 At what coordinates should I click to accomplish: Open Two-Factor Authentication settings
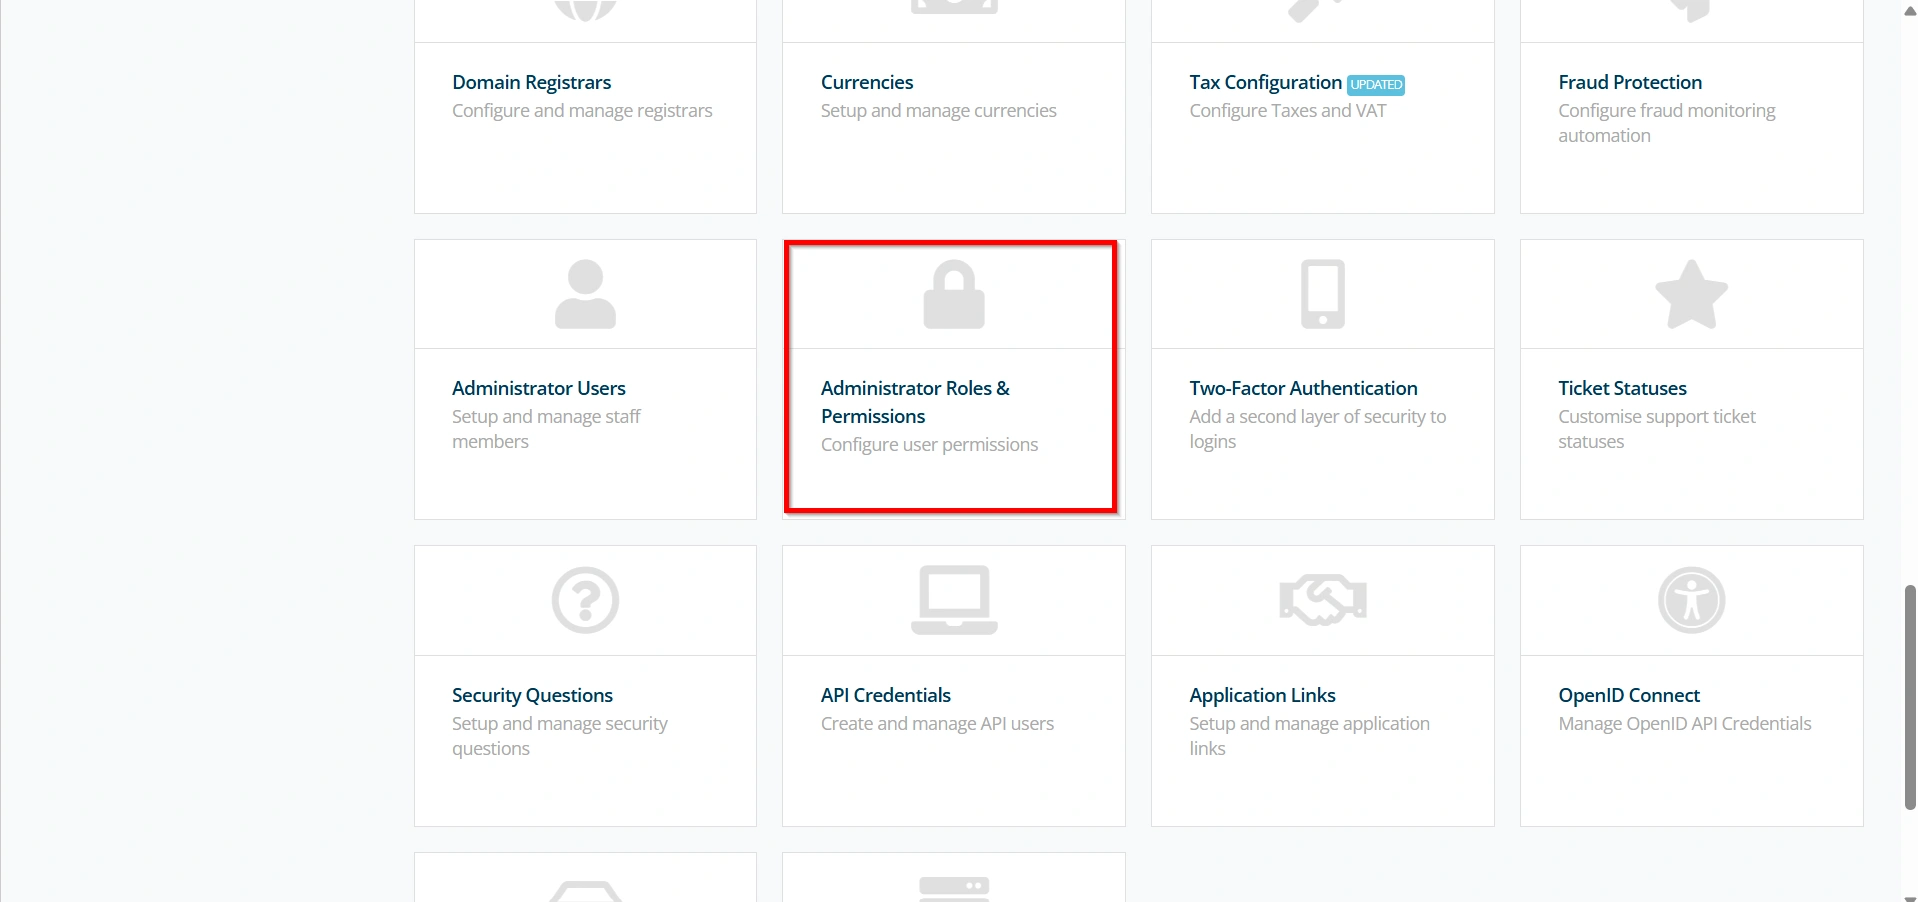[1303, 388]
